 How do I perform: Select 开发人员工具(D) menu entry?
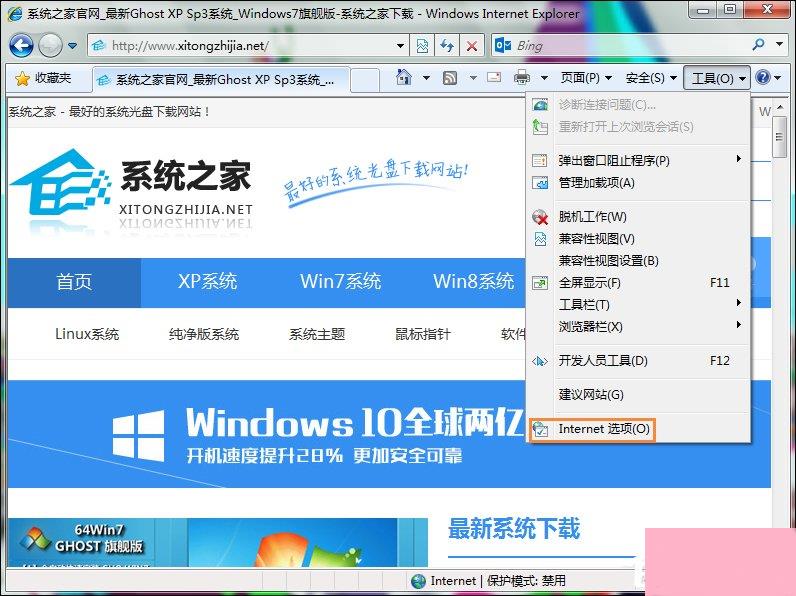click(x=639, y=360)
